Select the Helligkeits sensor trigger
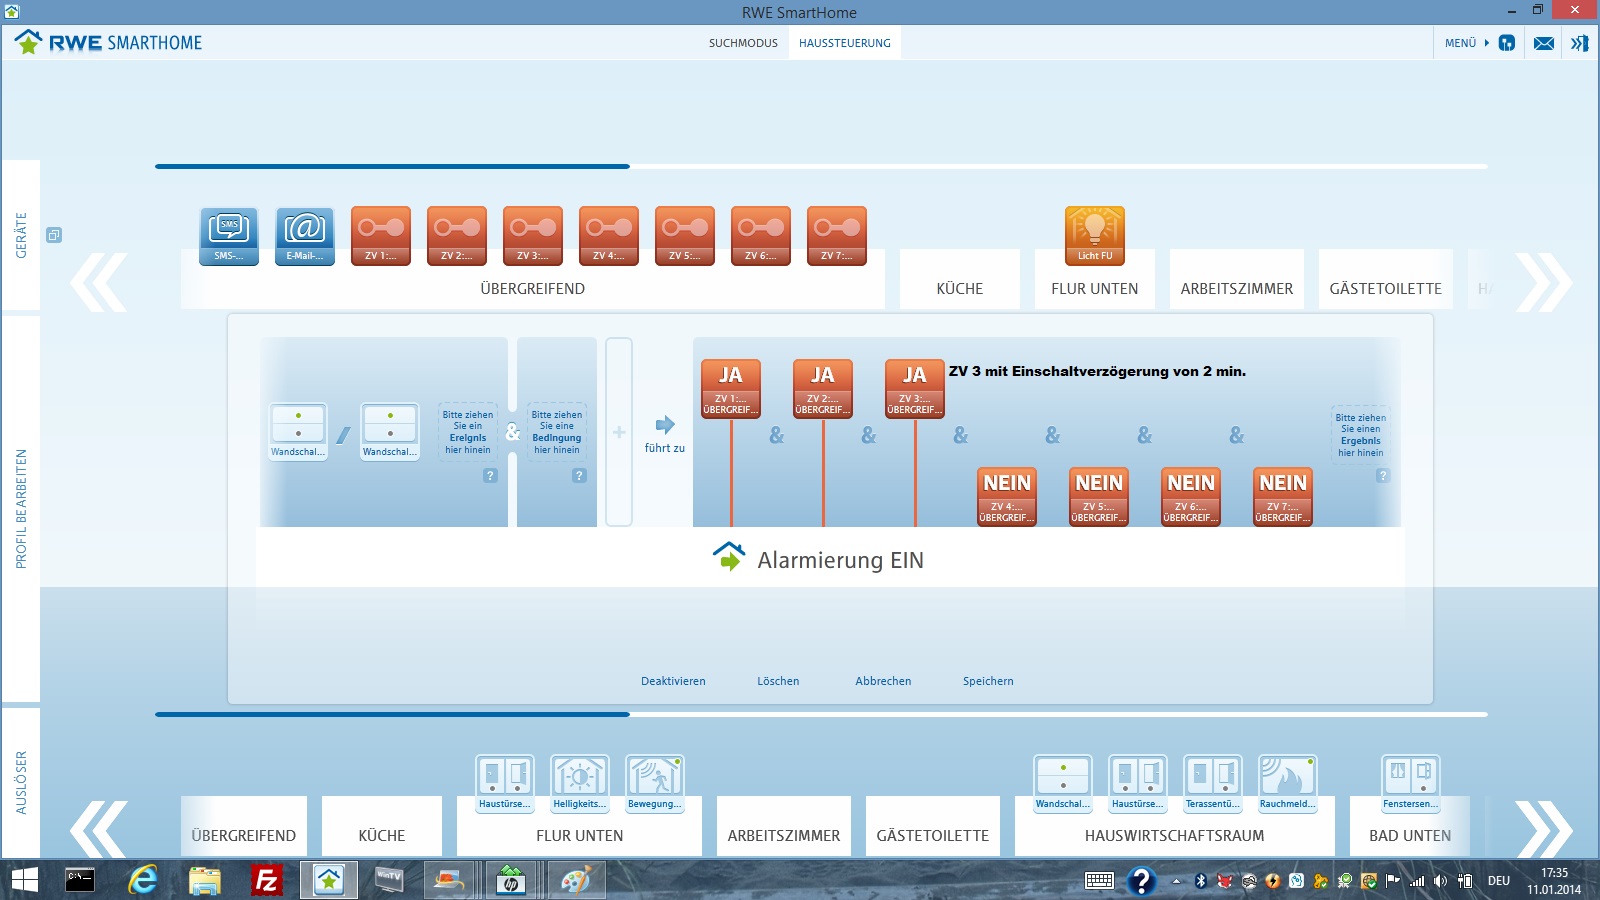The width and height of the screenshot is (1600, 900). 580,784
